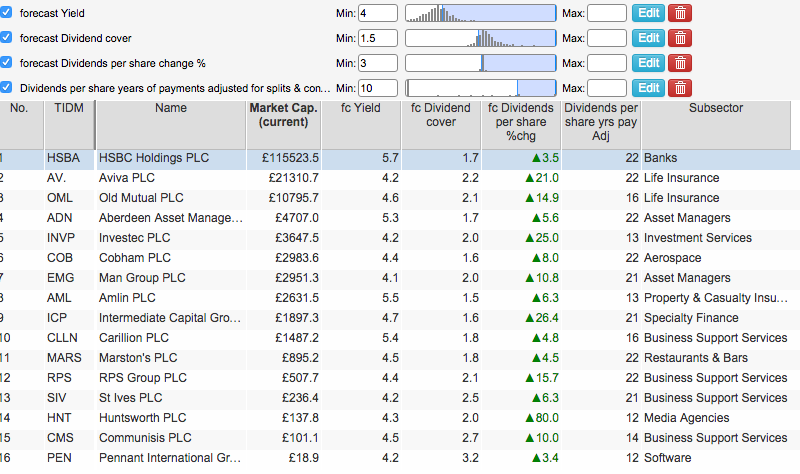Sort by fc Dividend cover column header
The width and height of the screenshot is (800, 474).
click(x=441, y=124)
